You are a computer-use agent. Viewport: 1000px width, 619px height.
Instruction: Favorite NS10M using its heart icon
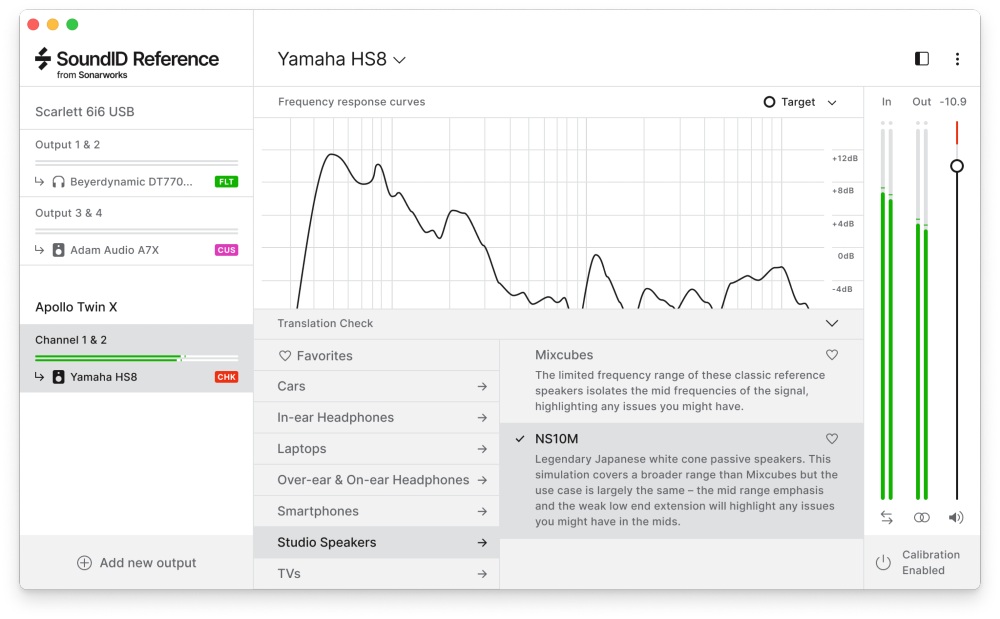[x=831, y=438]
